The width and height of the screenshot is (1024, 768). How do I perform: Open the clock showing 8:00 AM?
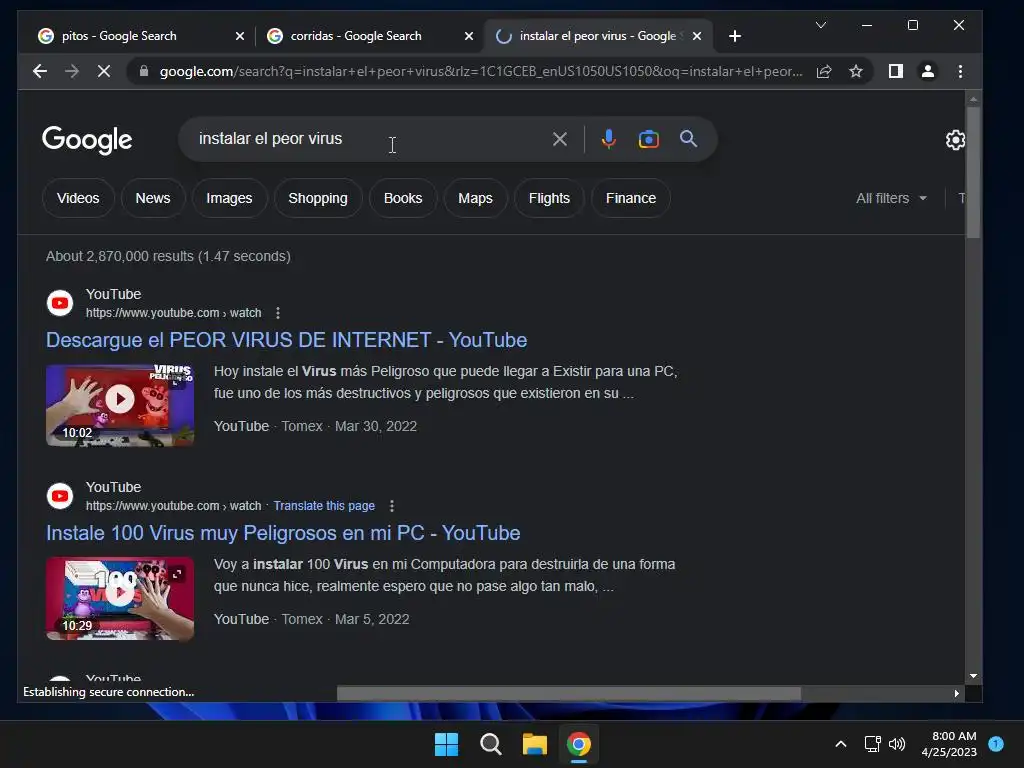(949, 744)
